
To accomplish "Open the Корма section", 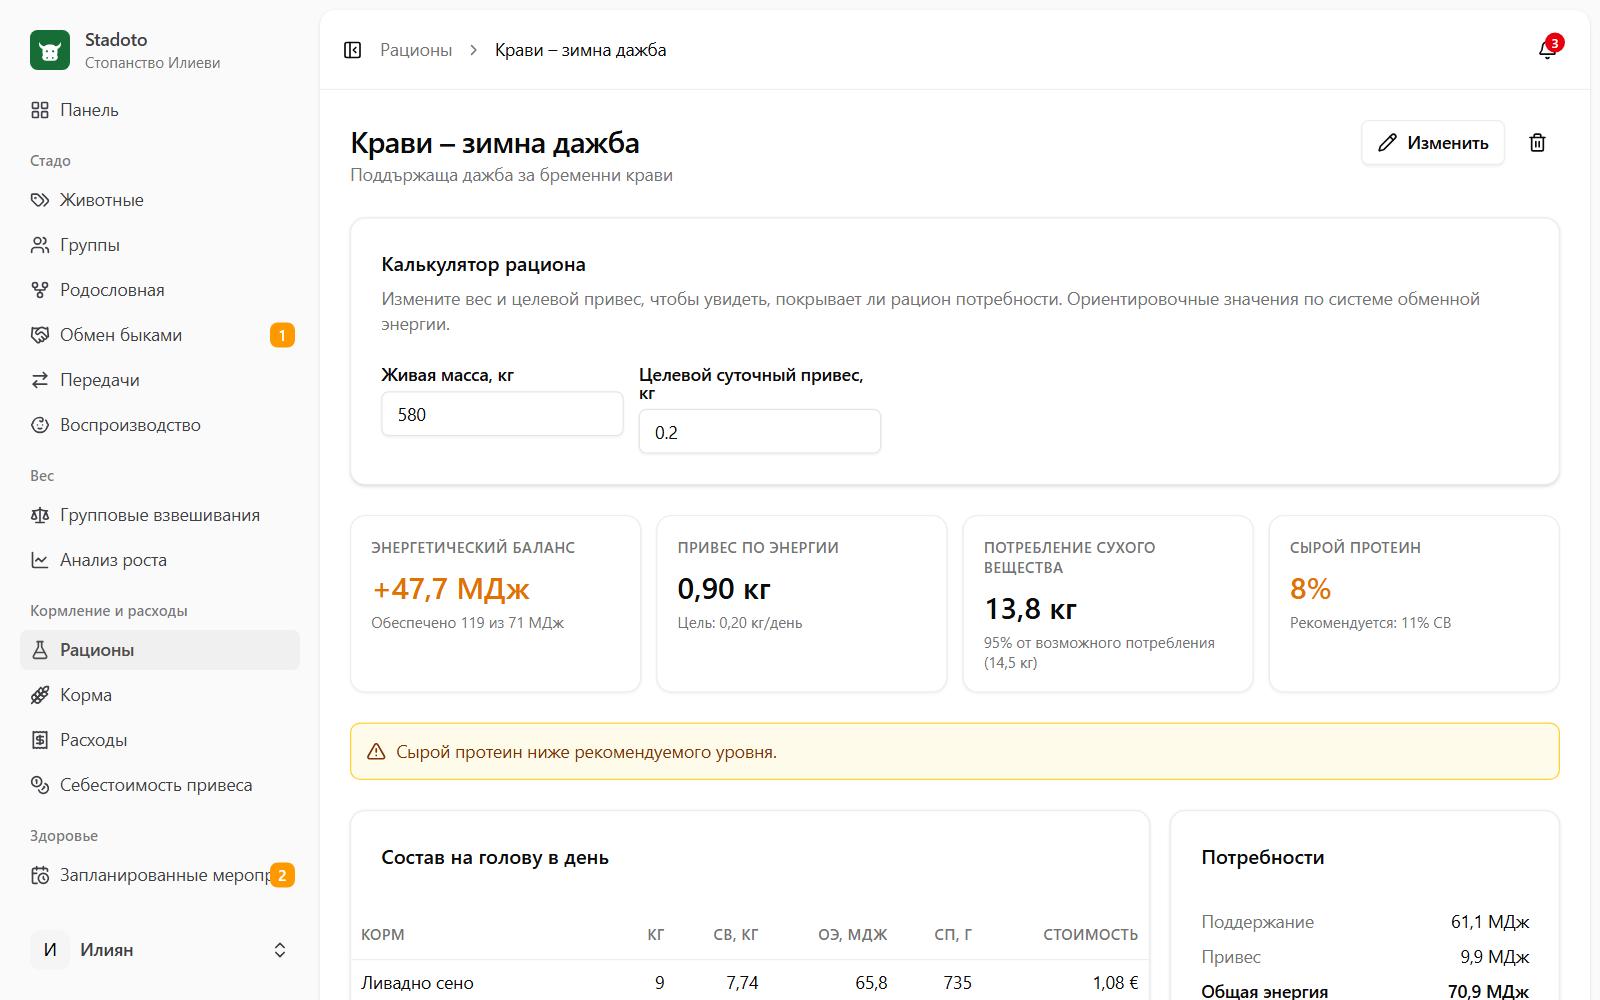I will (160, 695).
